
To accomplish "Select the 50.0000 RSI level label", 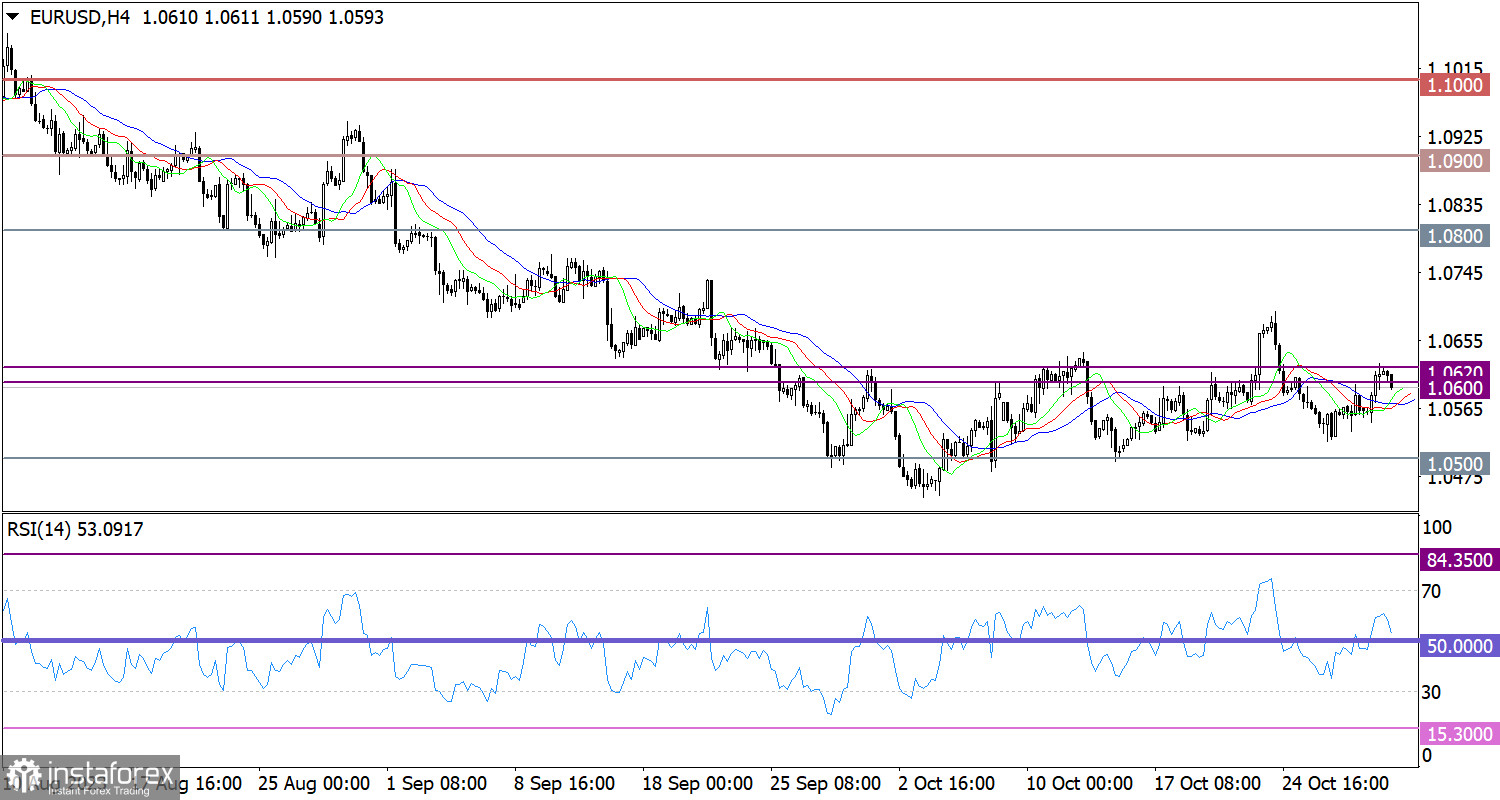I will click(x=1459, y=647).
